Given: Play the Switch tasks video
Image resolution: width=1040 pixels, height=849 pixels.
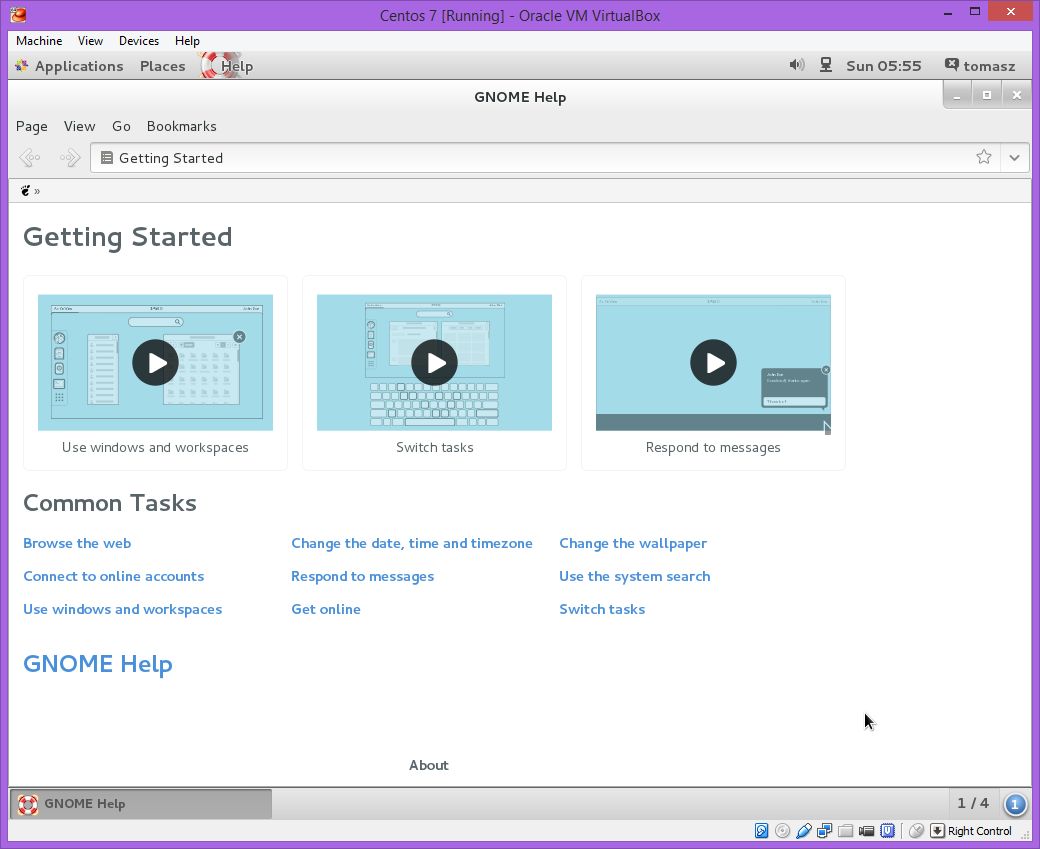Looking at the screenshot, I should 434,363.
